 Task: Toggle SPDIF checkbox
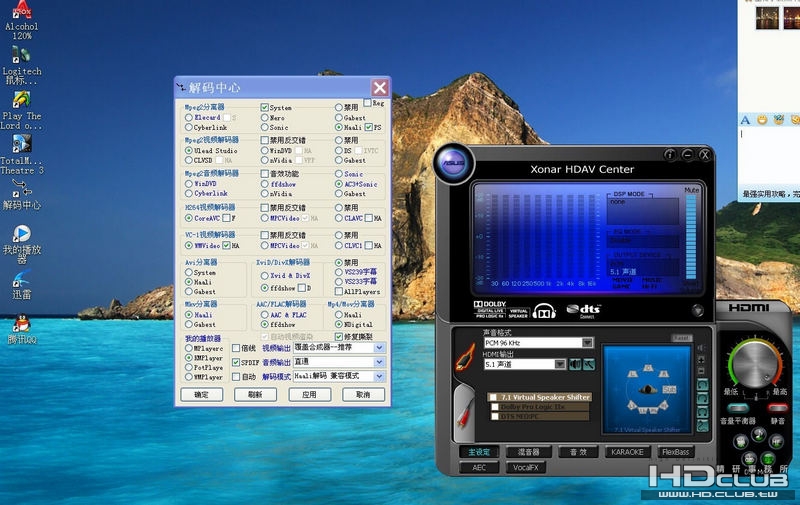click(236, 362)
